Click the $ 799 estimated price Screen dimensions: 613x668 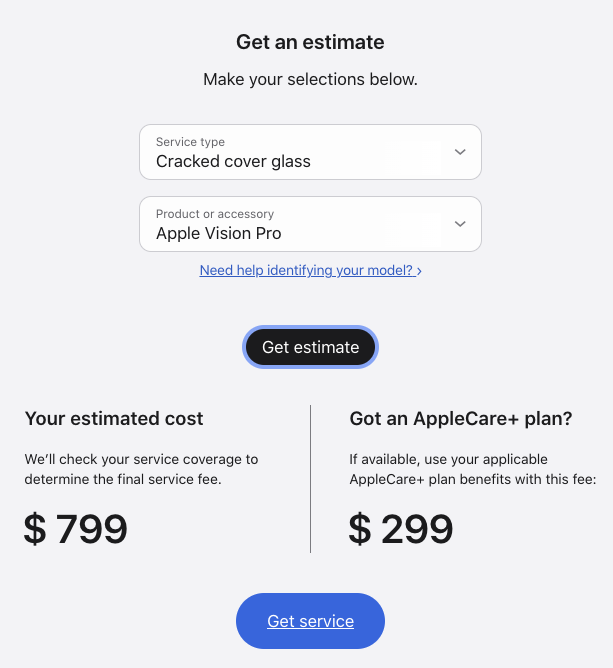(76, 529)
